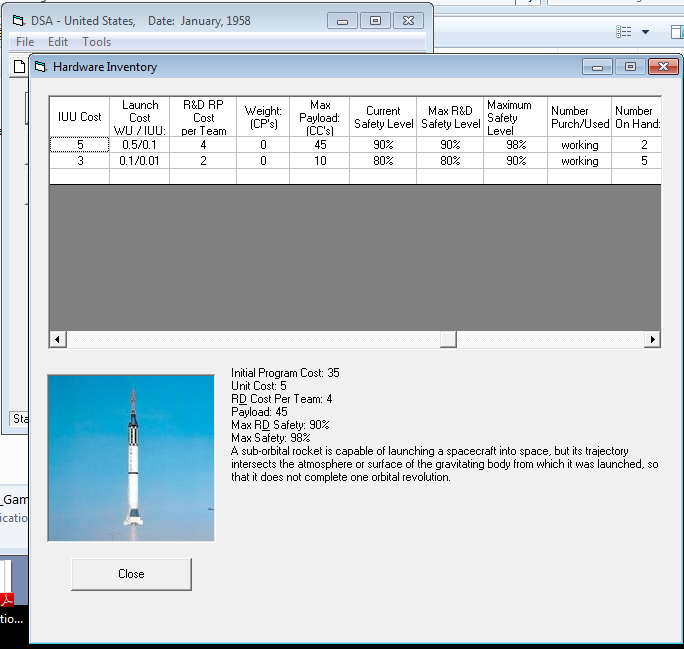Click the list view icon in background window
Screen dimensions: 684x649
624,32
